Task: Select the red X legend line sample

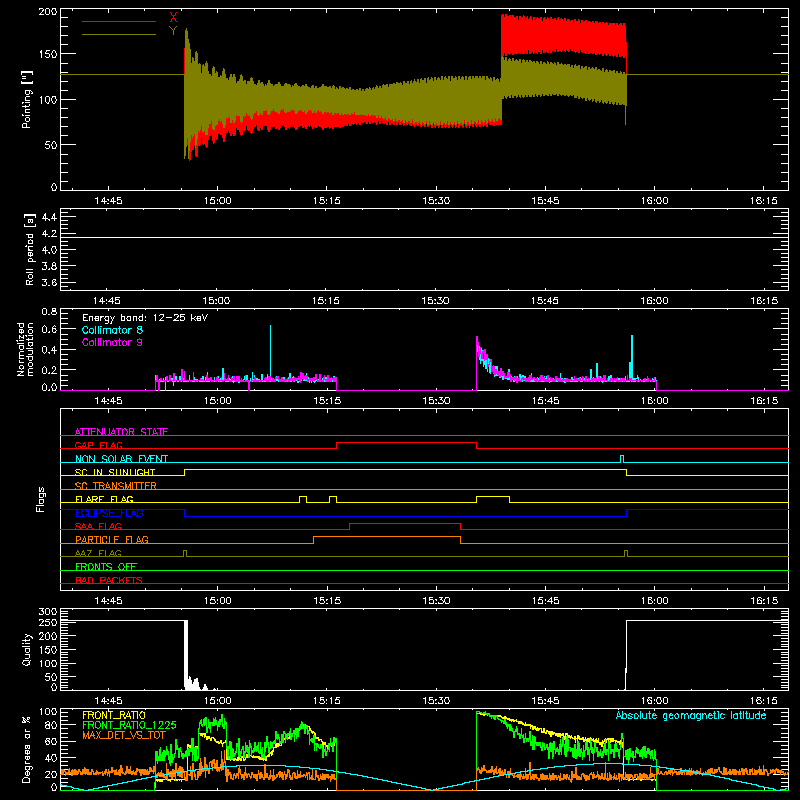Action: (x=119, y=21)
